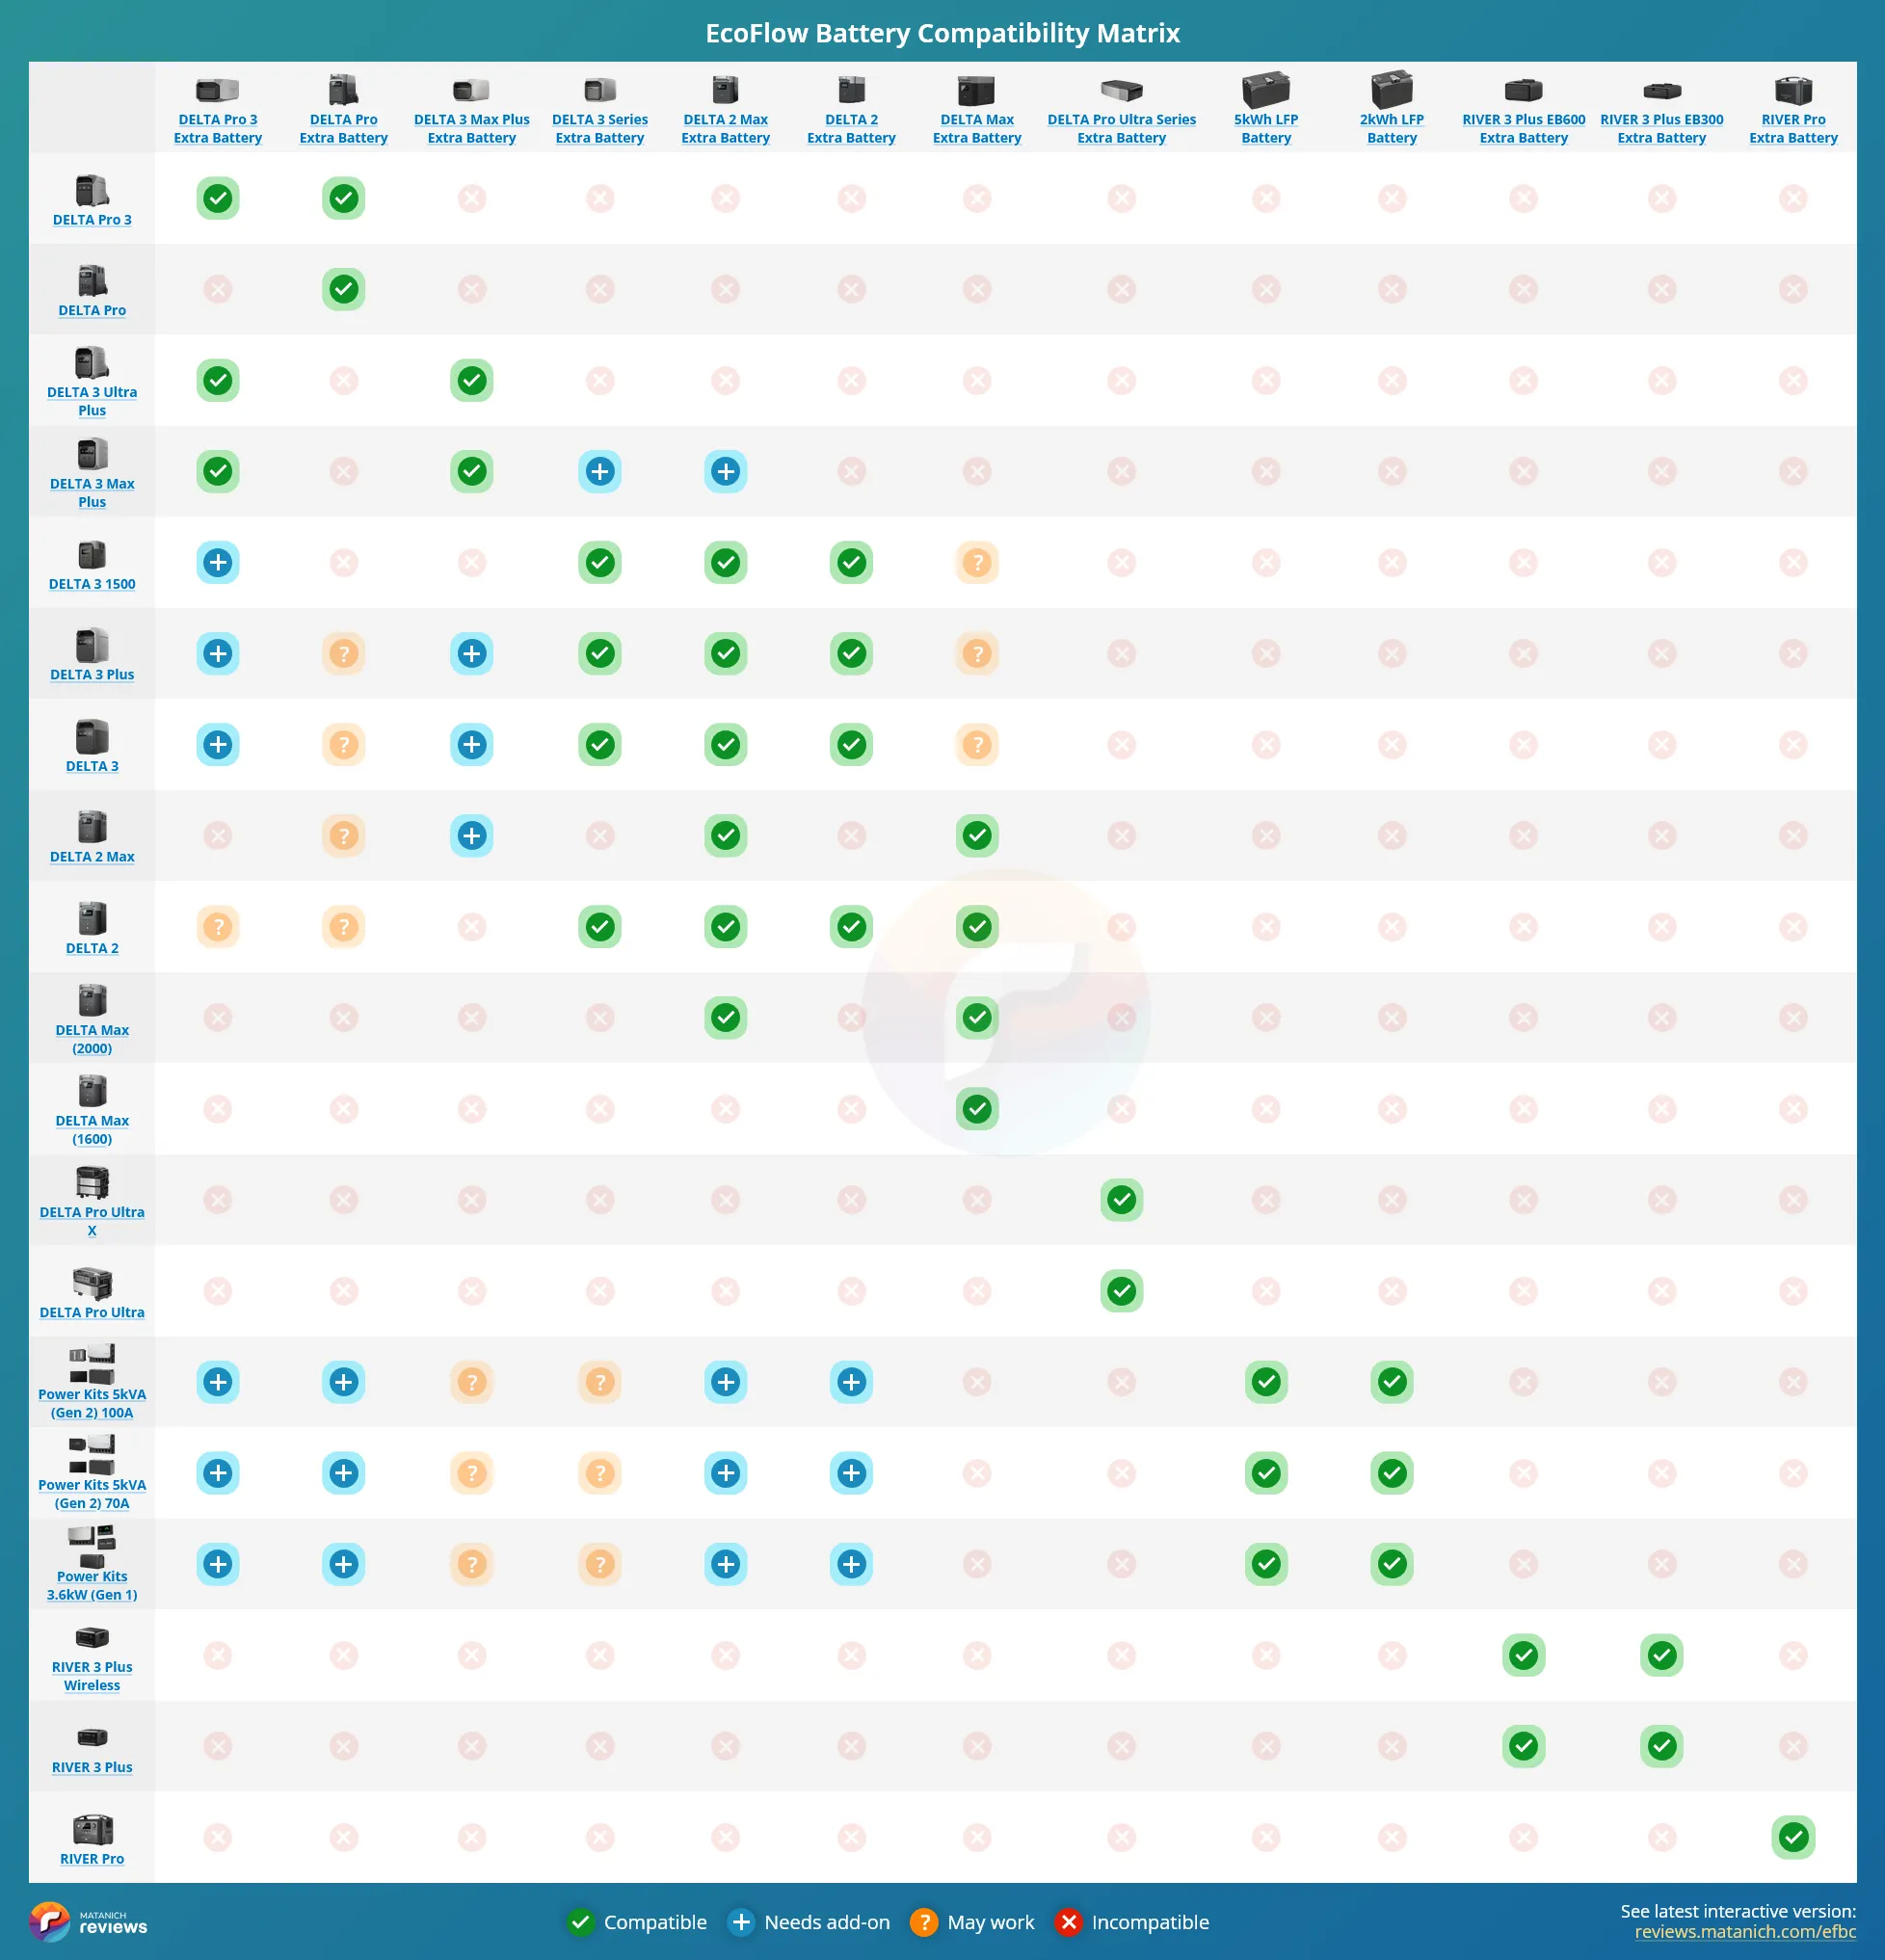This screenshot has width=1885, height=1960.
Task: Click Power Kits 3.6kW may-work under DELTA 3 Series
Action: [x=600, y=1563]
